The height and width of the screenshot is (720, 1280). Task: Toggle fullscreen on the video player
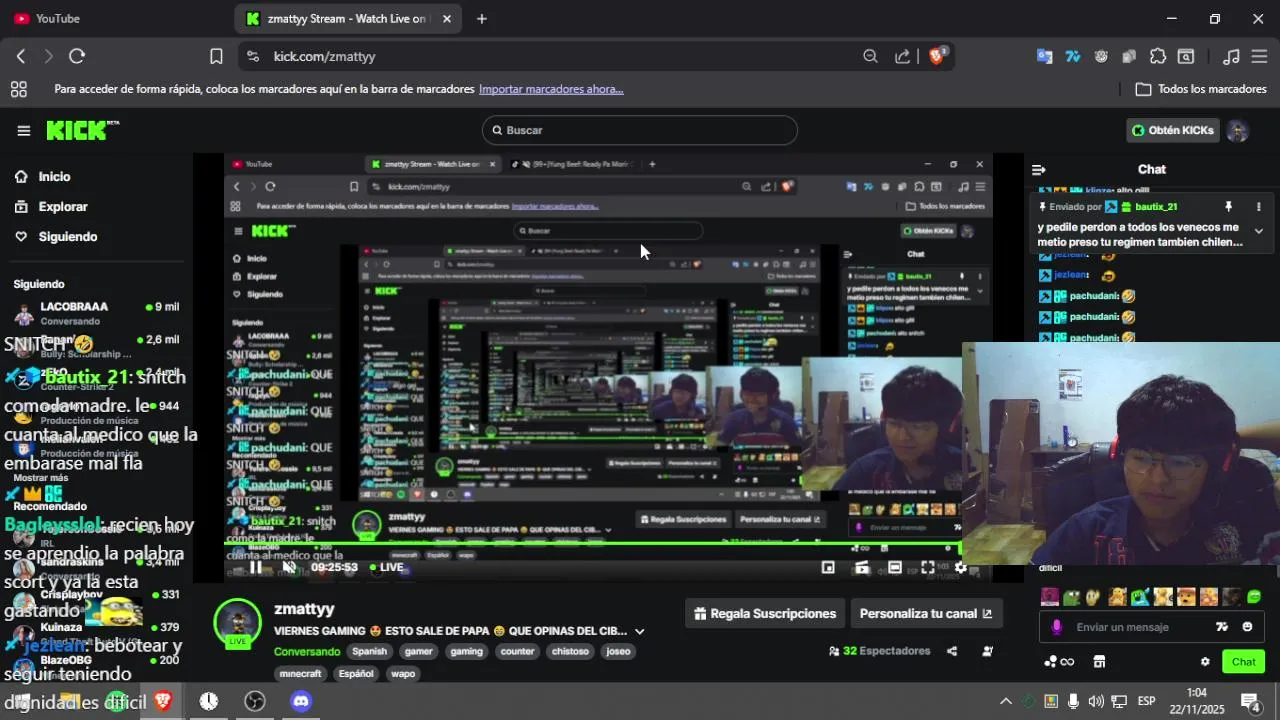click(928, 567)
